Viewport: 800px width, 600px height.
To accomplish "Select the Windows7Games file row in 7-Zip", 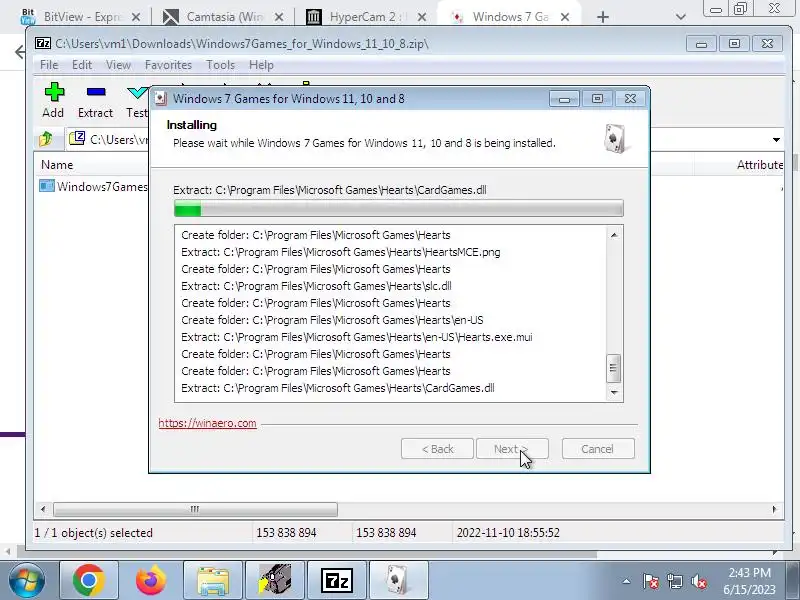I will pos(94,186).
